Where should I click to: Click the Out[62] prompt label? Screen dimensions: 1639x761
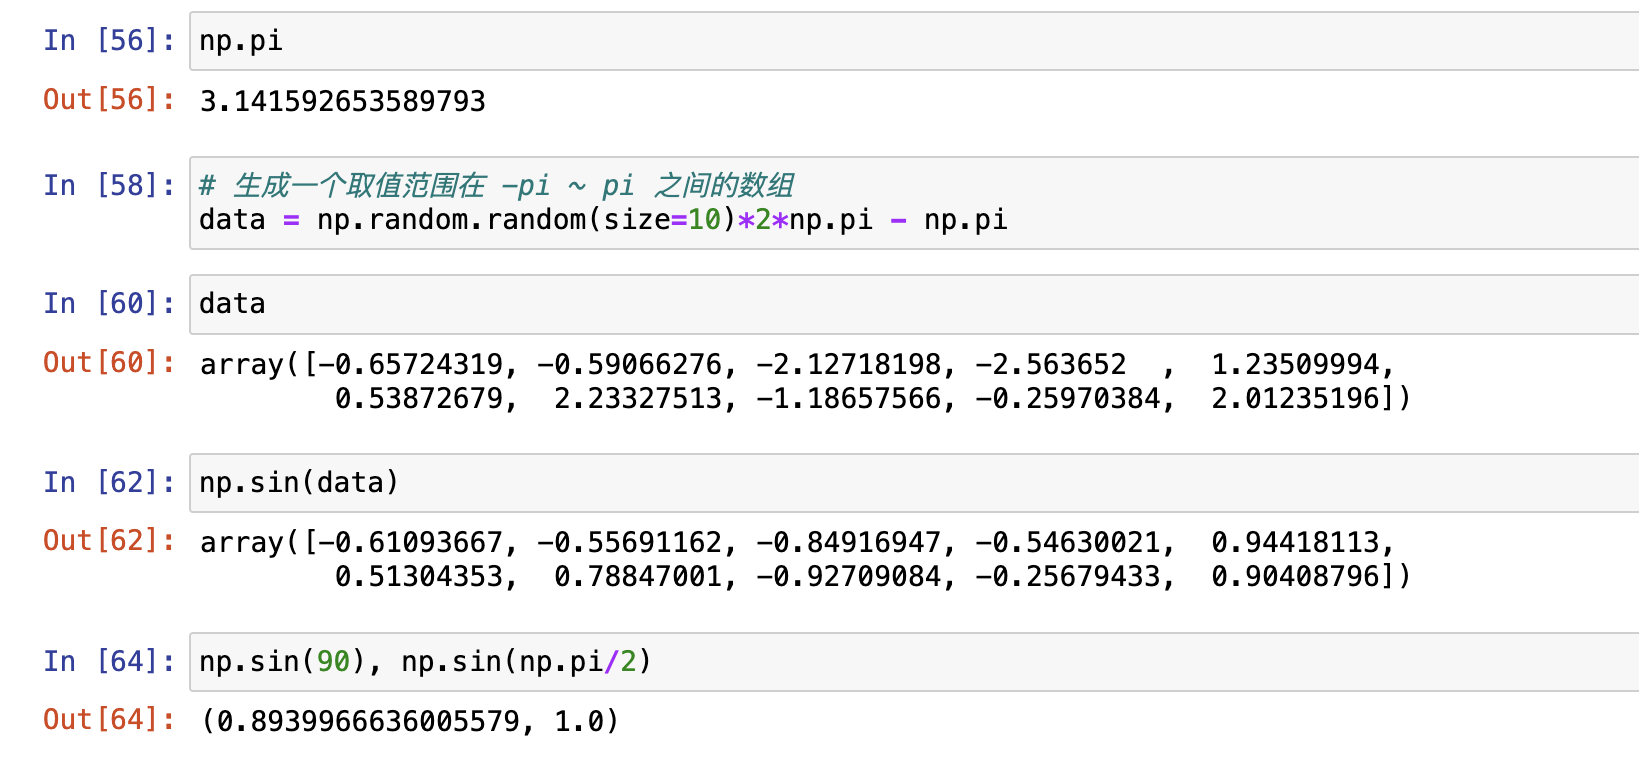click(108, 541)
